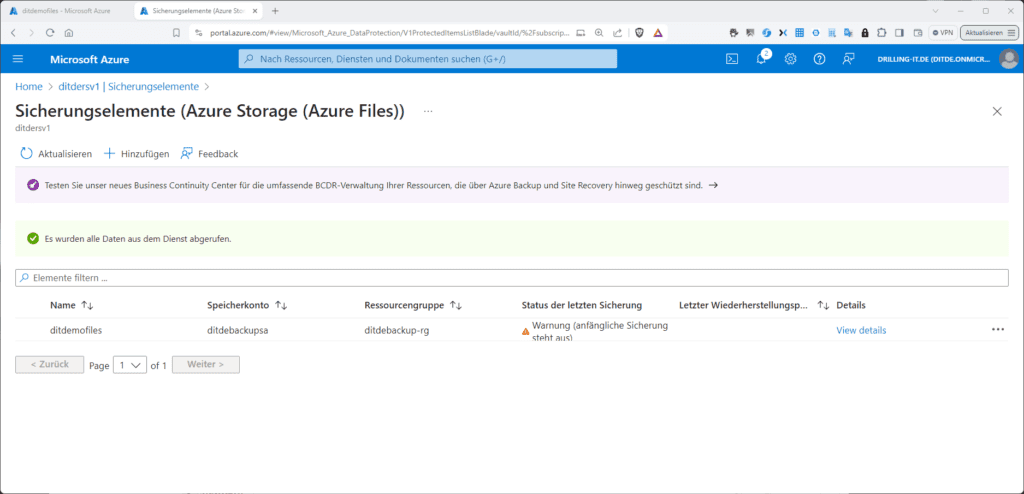
Task: Sort by Speicherkonto column arrows
Action: [281, 305]
